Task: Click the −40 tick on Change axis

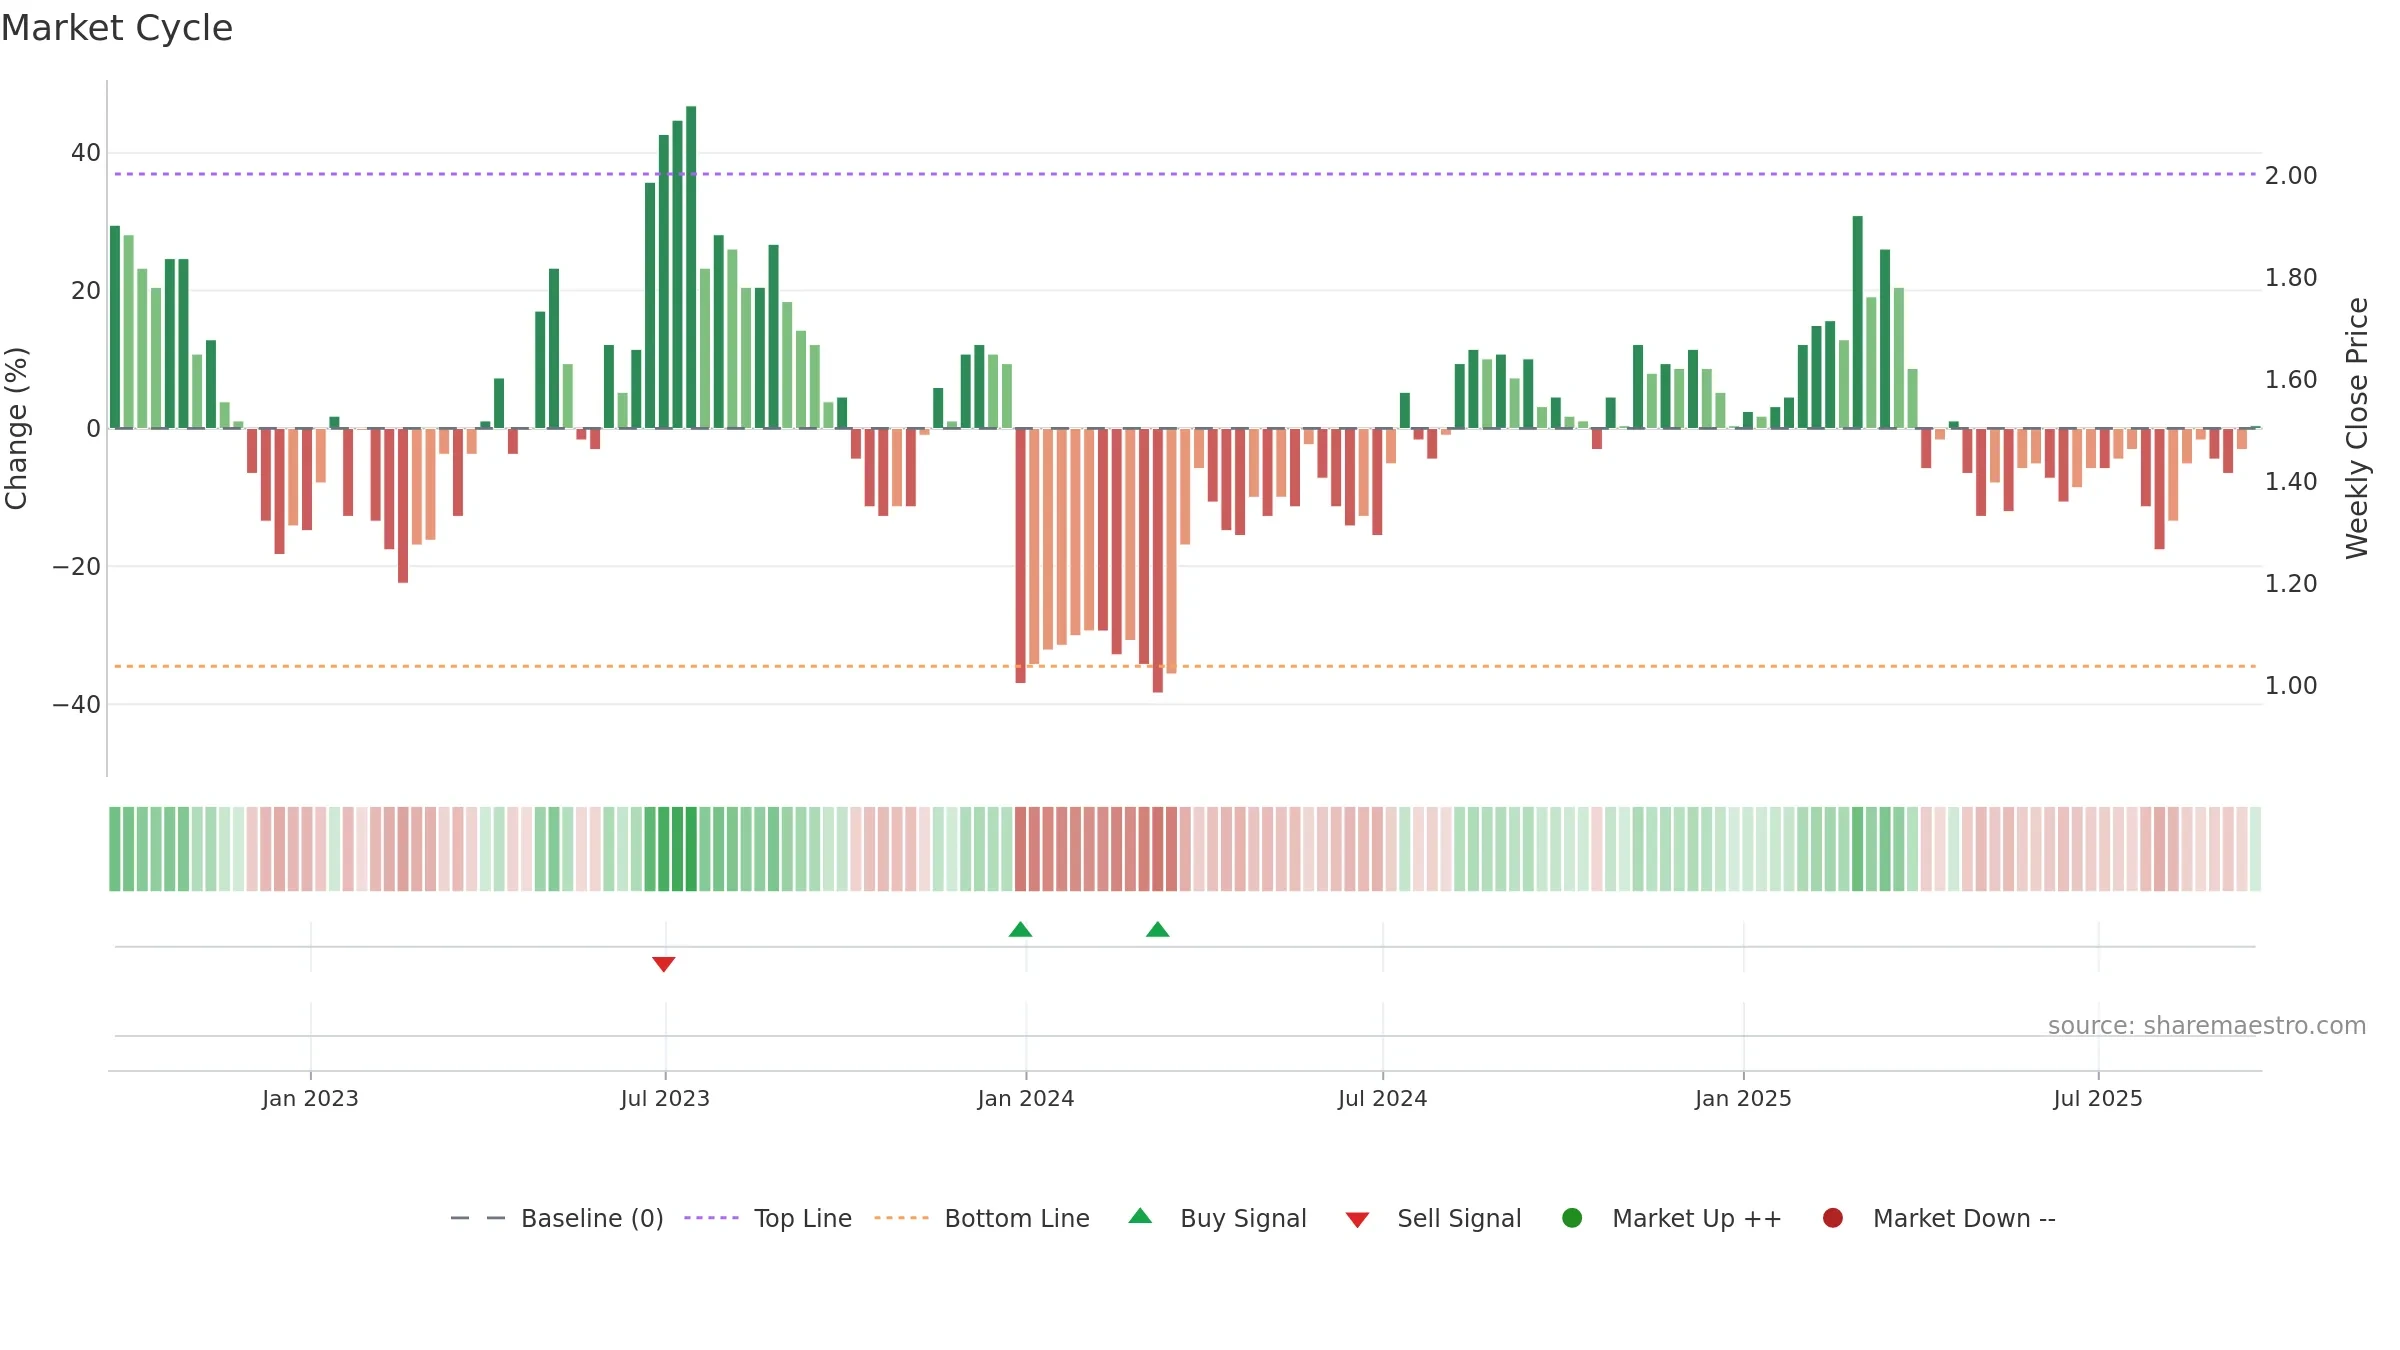Action: coord(77,705)
